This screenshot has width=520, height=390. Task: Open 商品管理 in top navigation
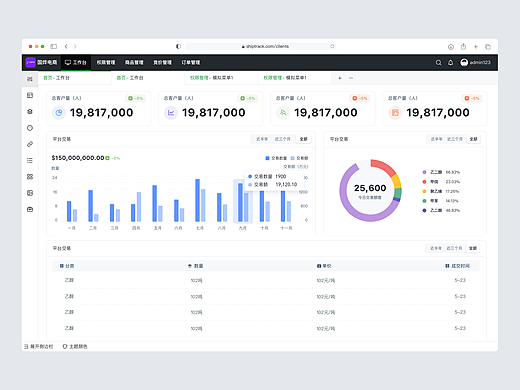click(x=134, y=62)
